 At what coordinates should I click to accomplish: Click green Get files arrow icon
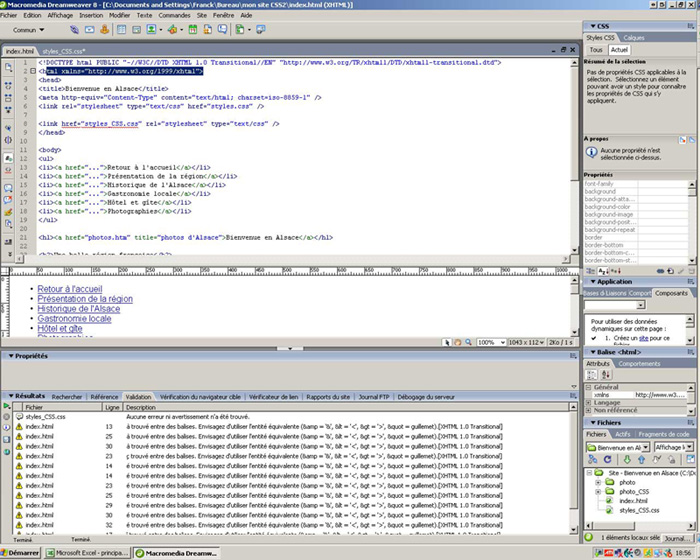[x=627, y=459]
